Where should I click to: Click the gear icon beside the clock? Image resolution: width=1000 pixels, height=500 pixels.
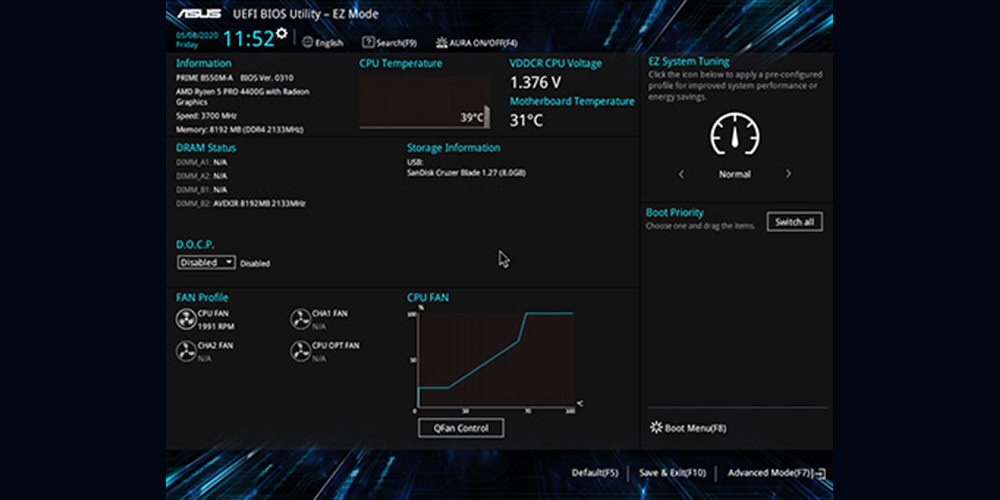click(x=282, y=34)
